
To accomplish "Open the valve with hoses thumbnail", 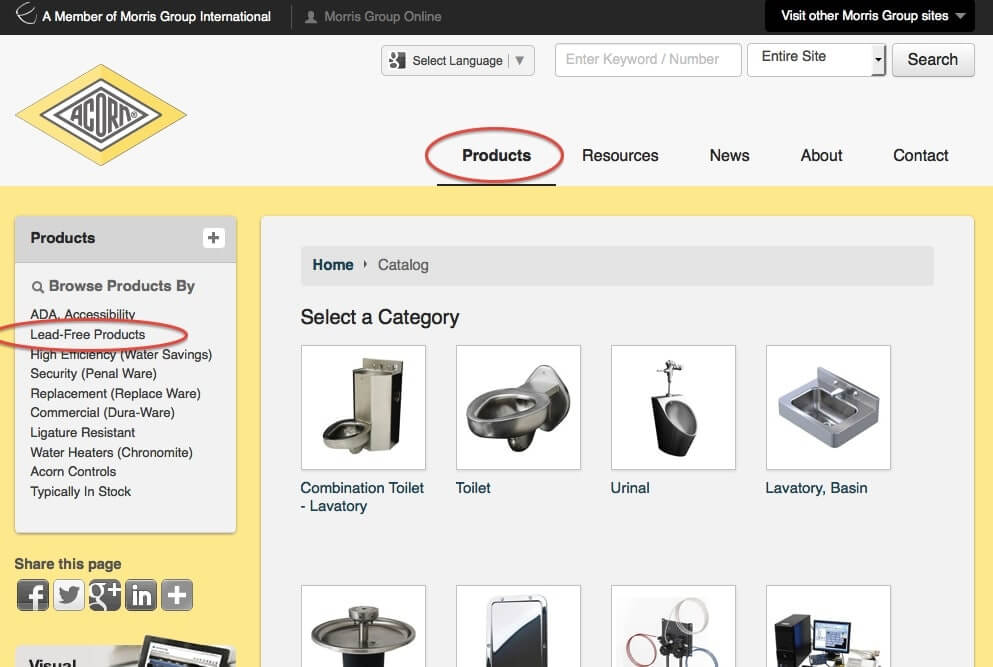I will [673, 626].
